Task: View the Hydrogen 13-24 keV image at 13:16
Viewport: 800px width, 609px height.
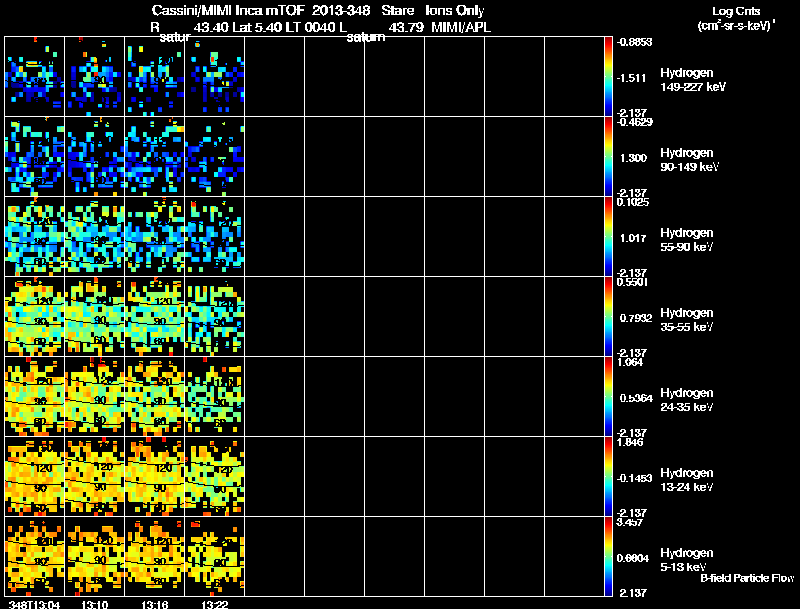Action: click(155, 477)
